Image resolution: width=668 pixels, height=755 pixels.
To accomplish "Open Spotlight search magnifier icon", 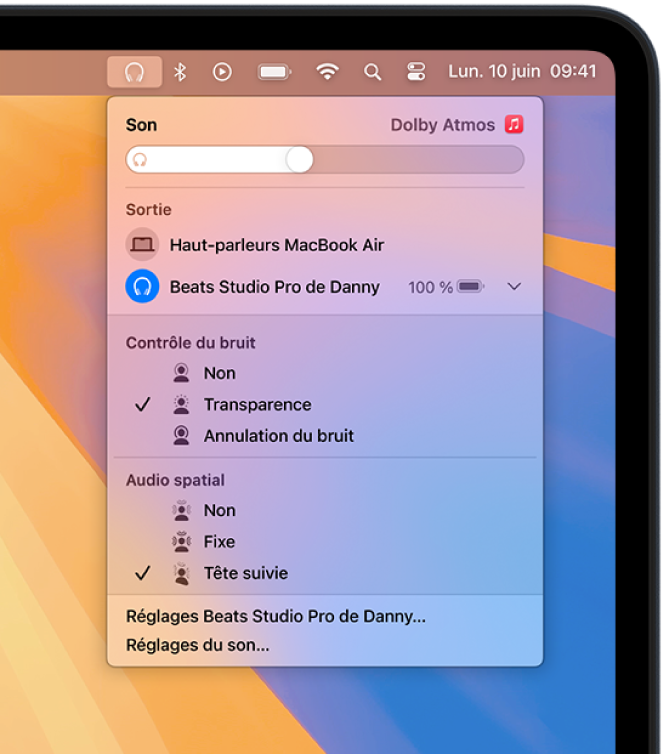I will tap(372, 72).
